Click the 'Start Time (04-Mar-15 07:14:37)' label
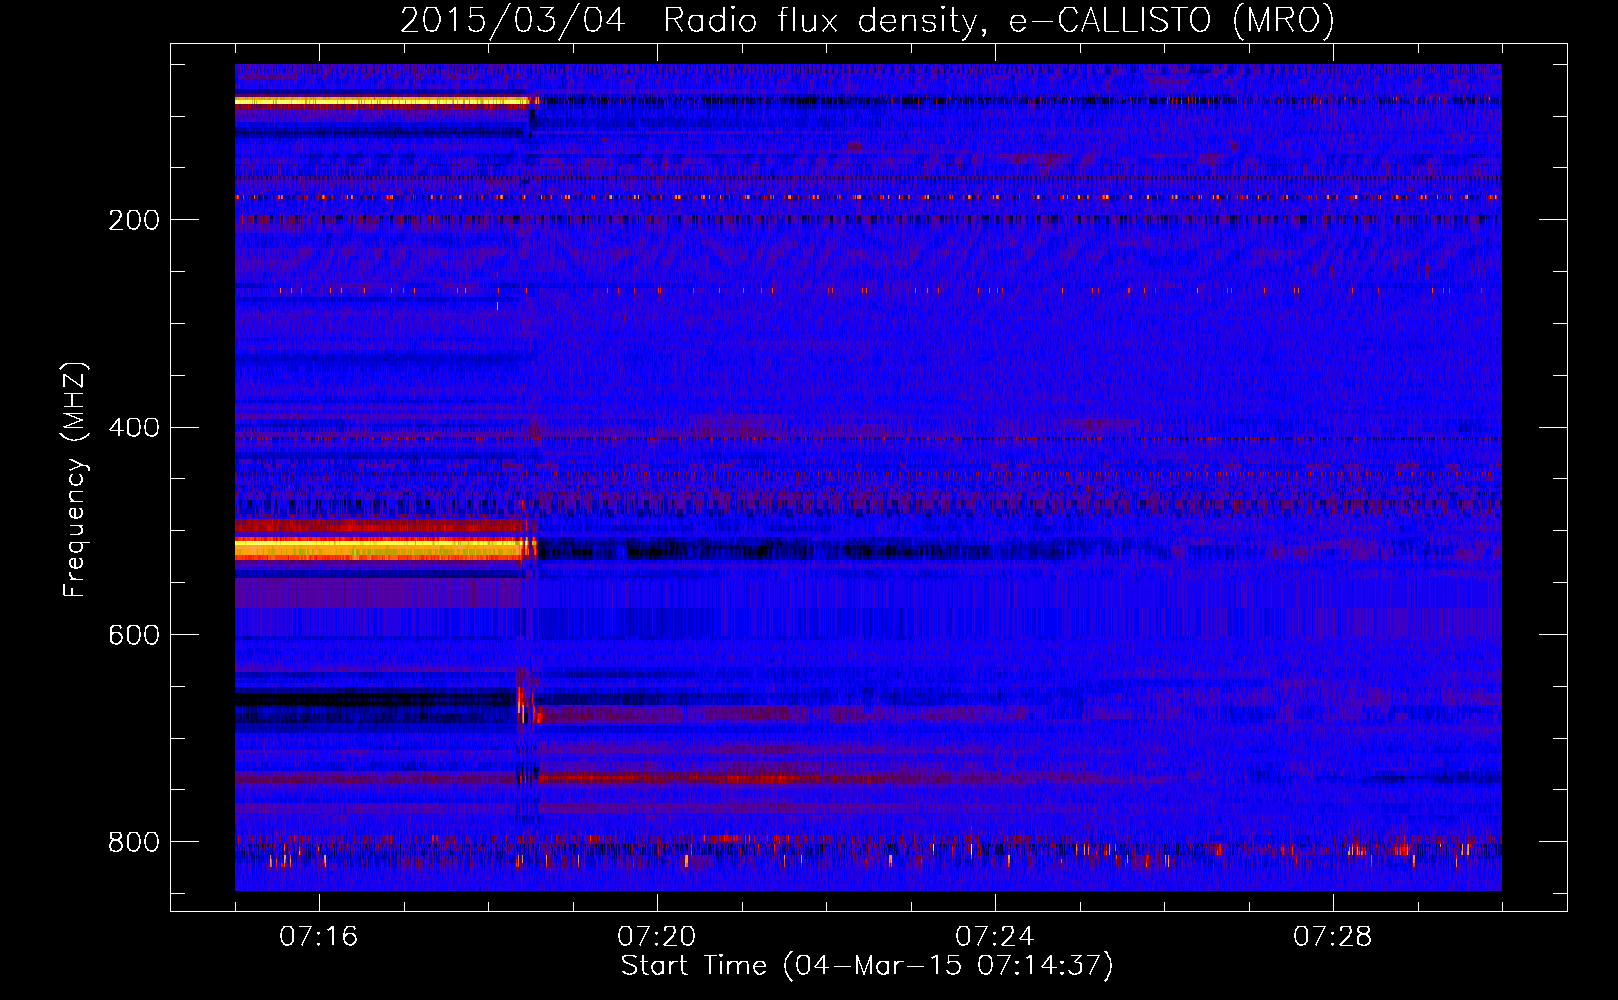This screenshot has height=1000, width=1618. pos(867,966)
